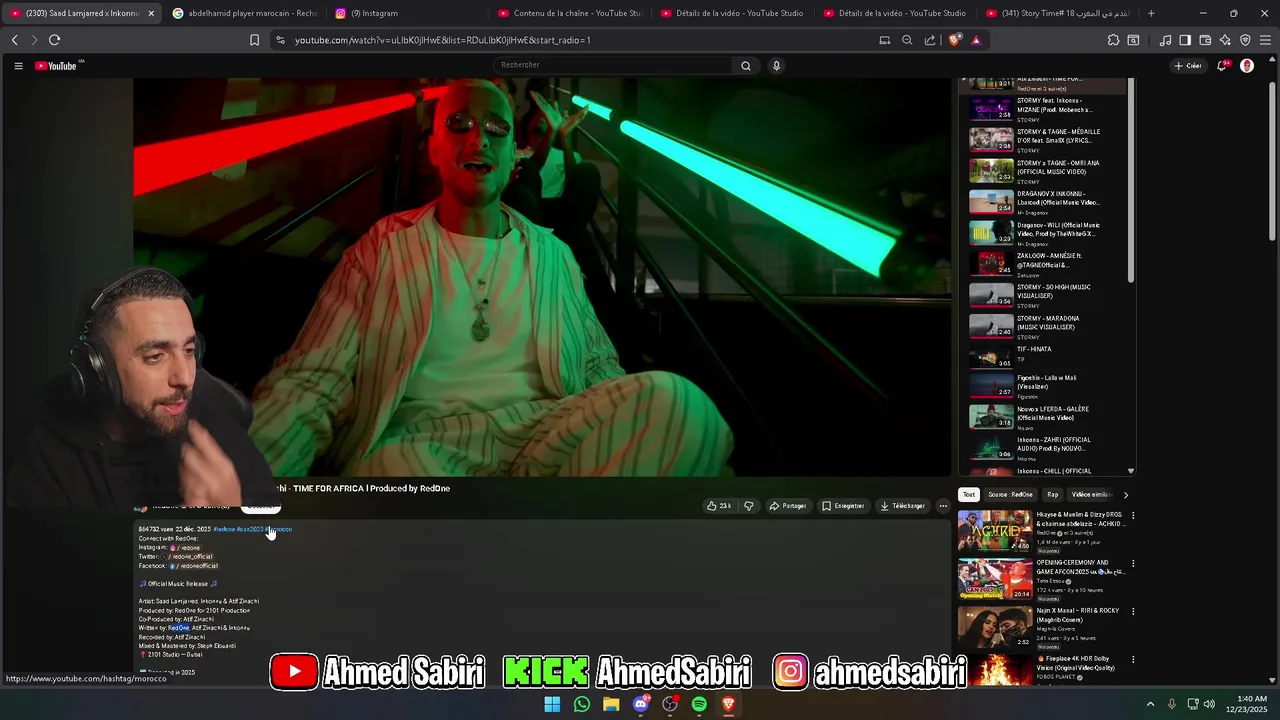
Task: Open WhatsApp from the taskbar
Action: [x=582, y=704]
